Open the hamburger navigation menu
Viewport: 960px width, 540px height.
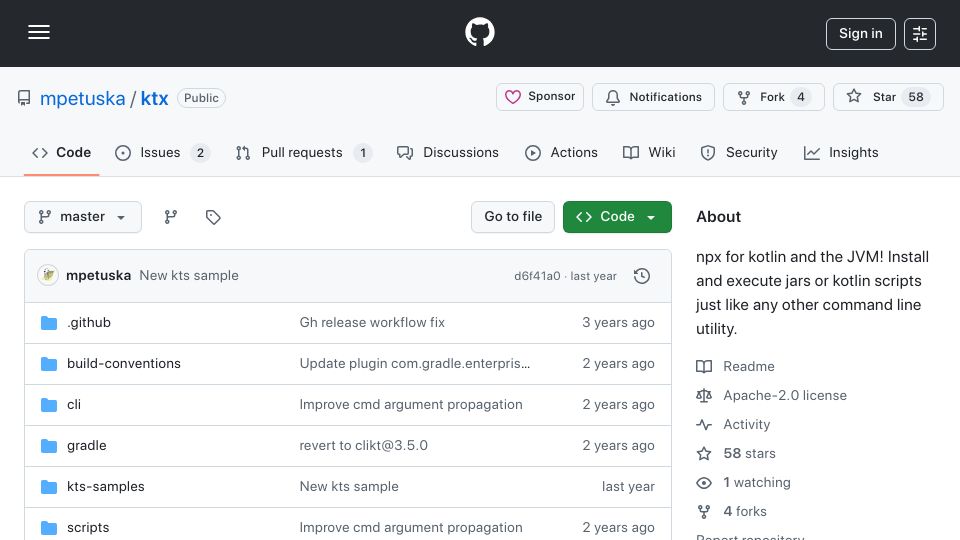pos(39,32)
